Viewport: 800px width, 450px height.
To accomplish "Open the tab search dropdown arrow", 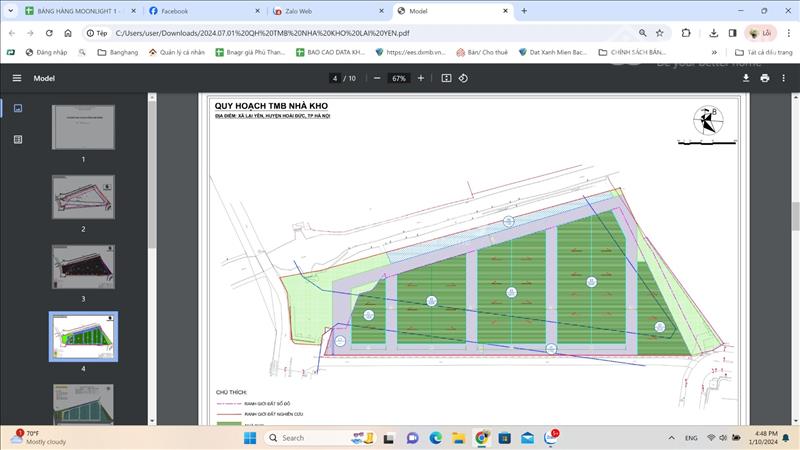I will point(10,11).
